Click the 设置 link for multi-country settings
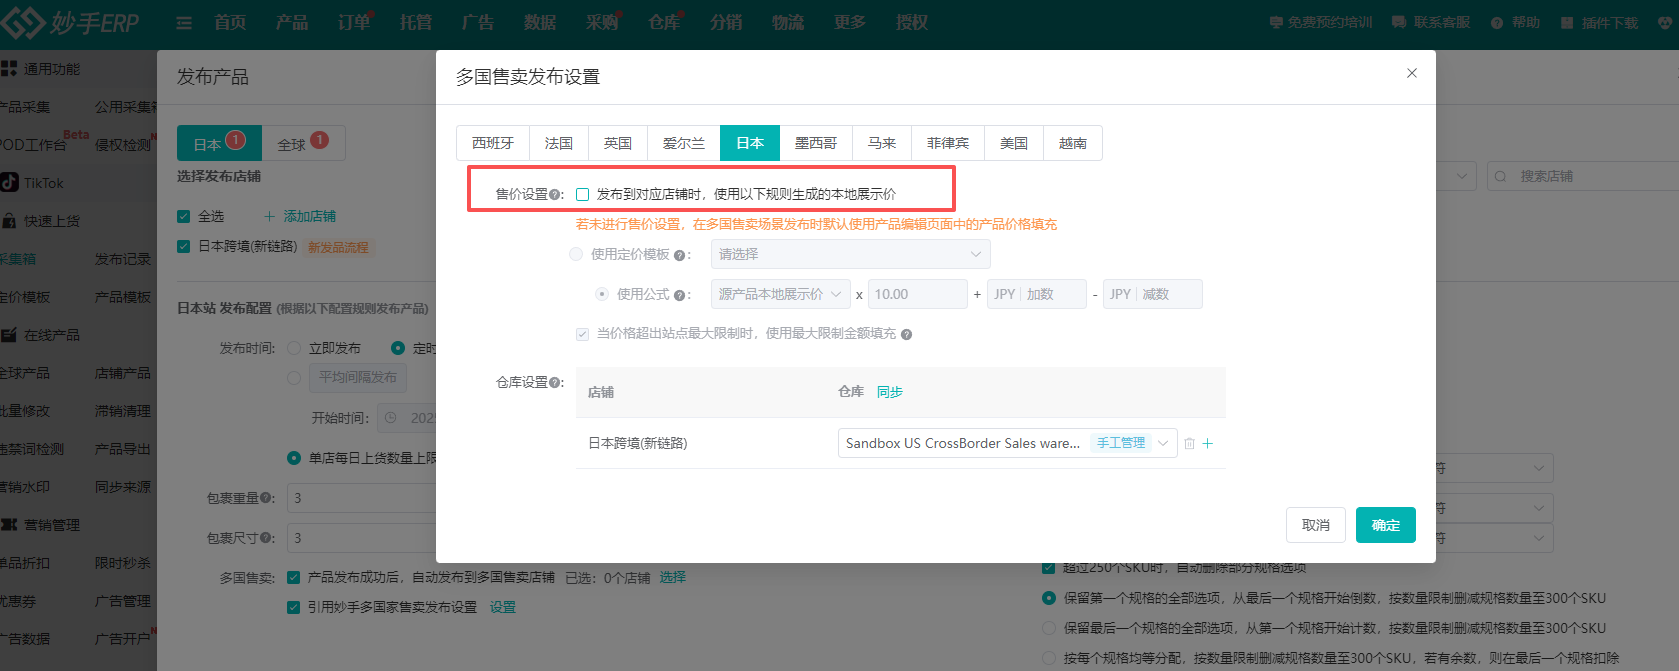1679x671 pixels. (x=503, y=608)
